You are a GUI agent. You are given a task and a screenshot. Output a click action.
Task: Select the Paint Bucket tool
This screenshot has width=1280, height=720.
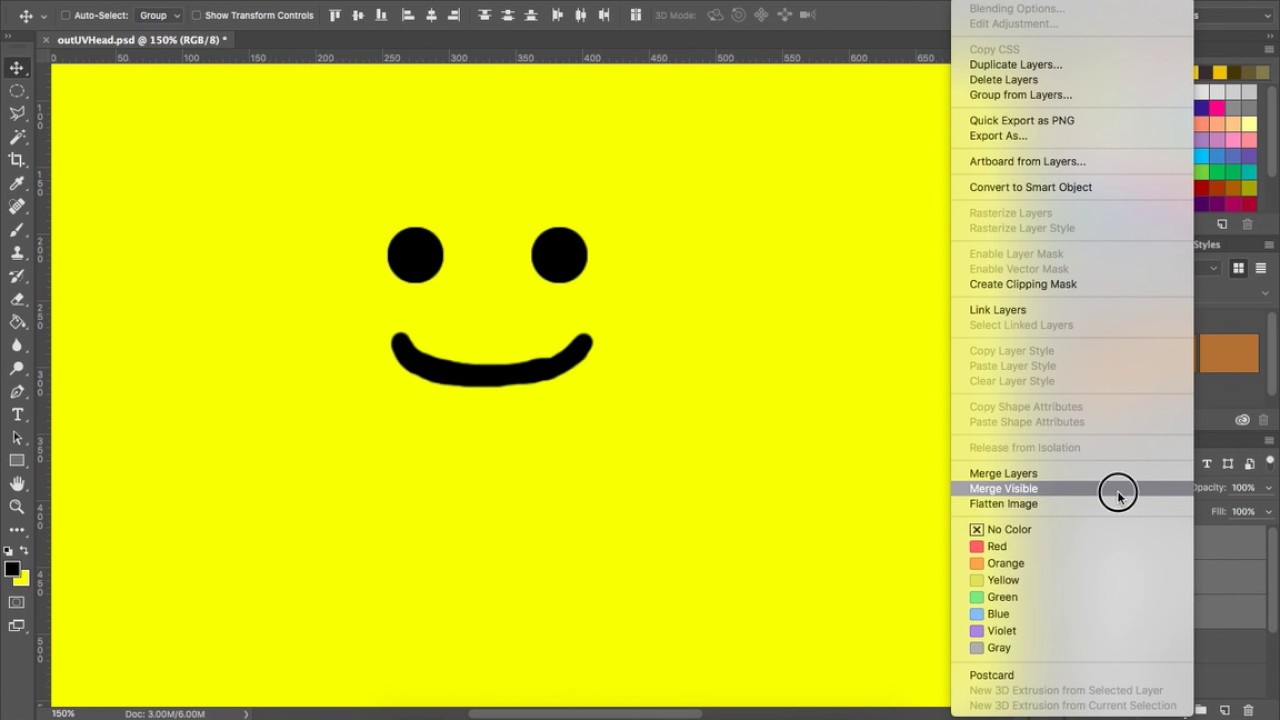tap(17, 322)
